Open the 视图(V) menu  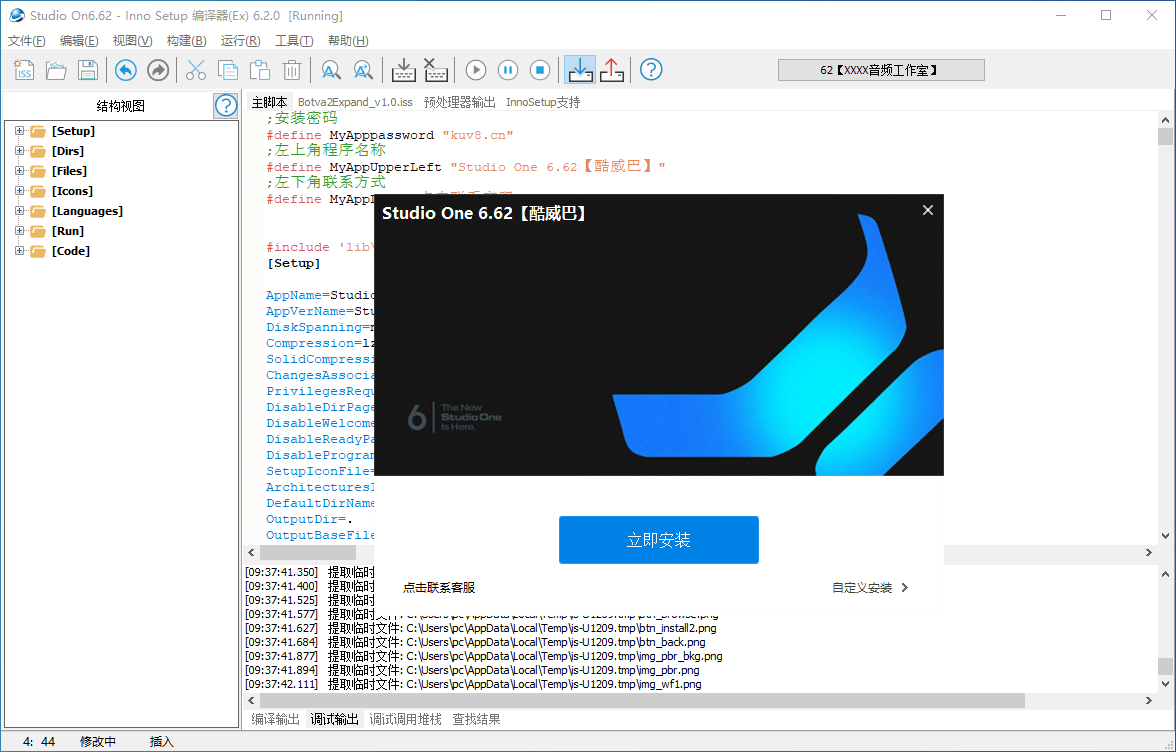tap(132, 40)
